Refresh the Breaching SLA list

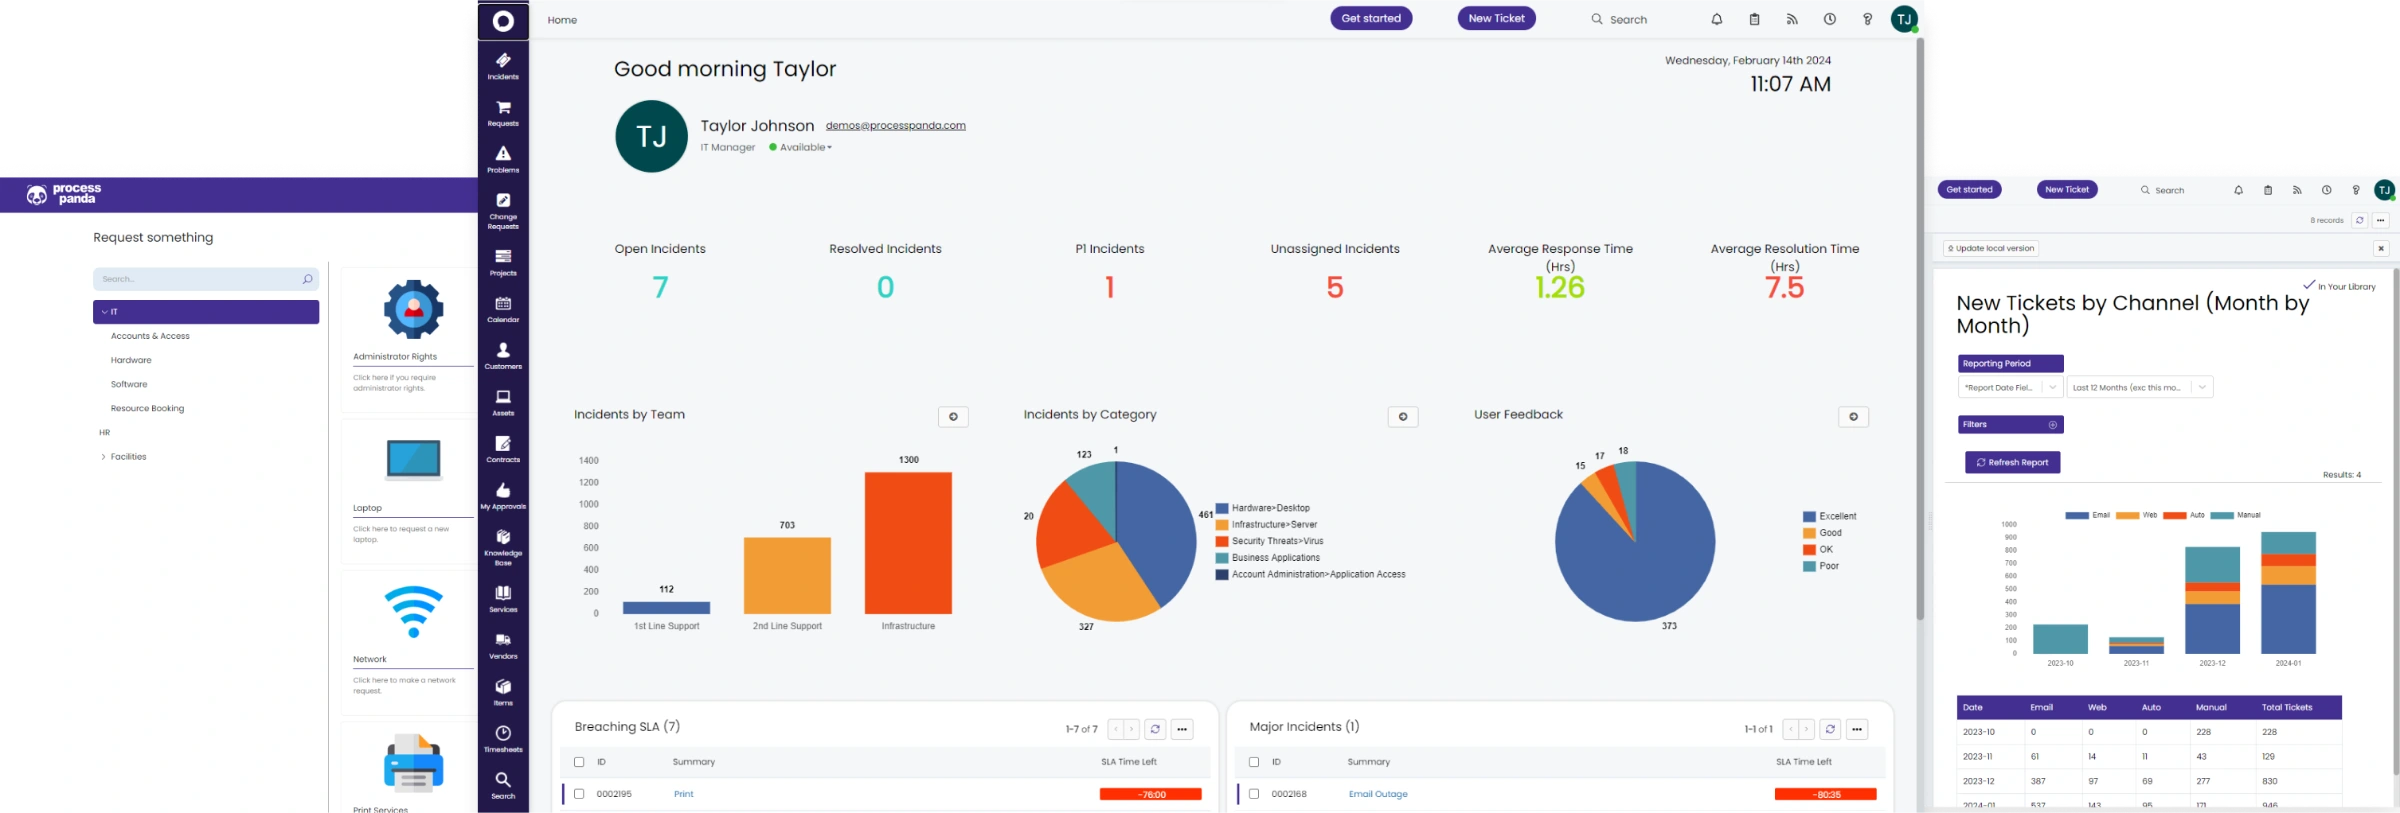click(1155, 729)
